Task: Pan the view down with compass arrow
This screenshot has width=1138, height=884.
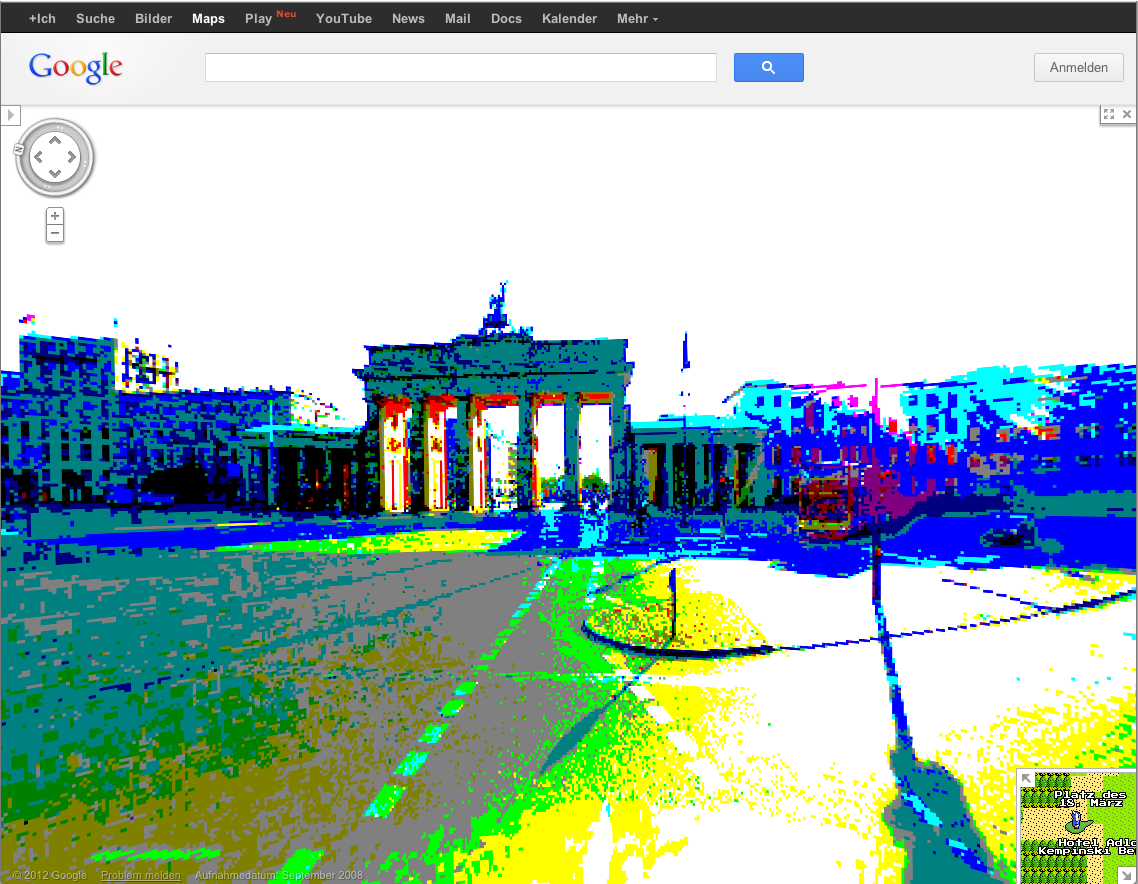Action: point(55,174)
